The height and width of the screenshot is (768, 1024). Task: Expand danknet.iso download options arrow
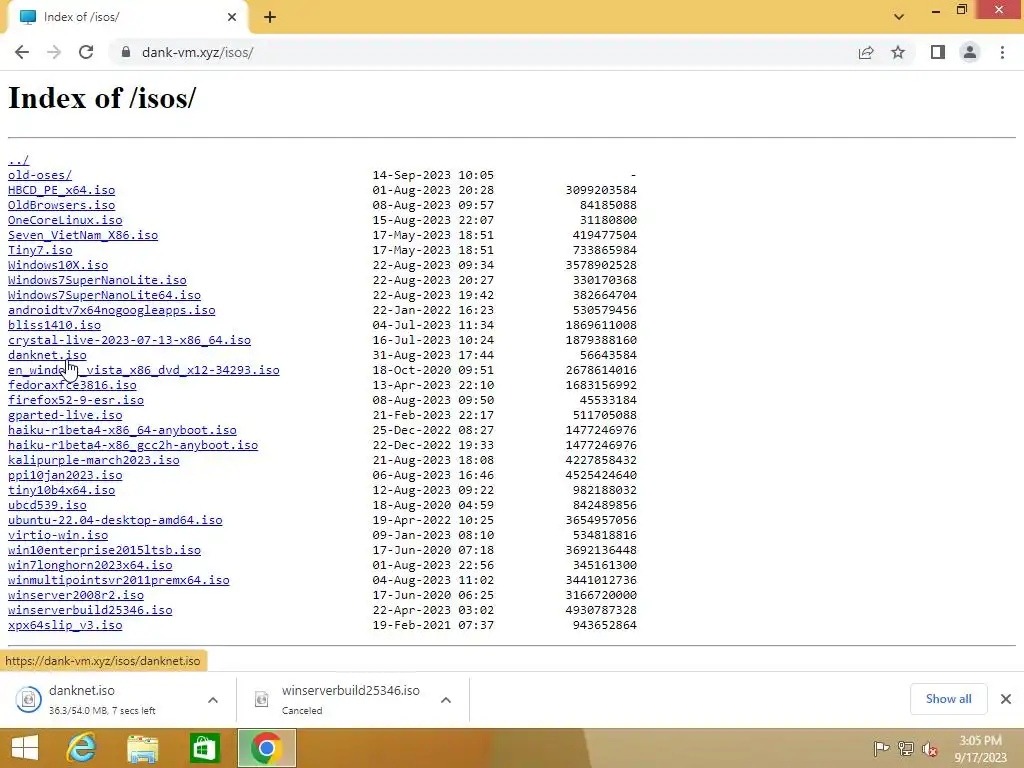tap(213, 700)
